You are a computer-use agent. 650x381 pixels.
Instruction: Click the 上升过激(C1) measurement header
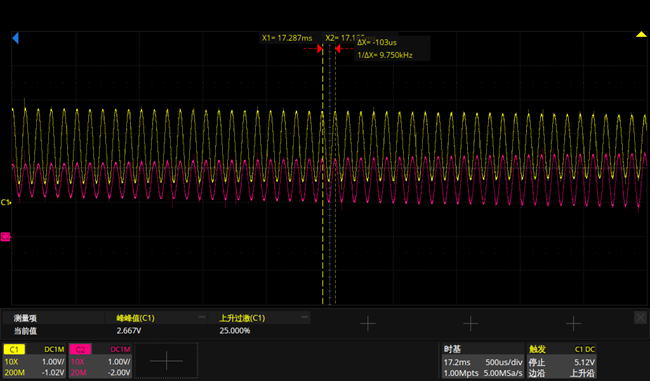(x=242, y=318)
